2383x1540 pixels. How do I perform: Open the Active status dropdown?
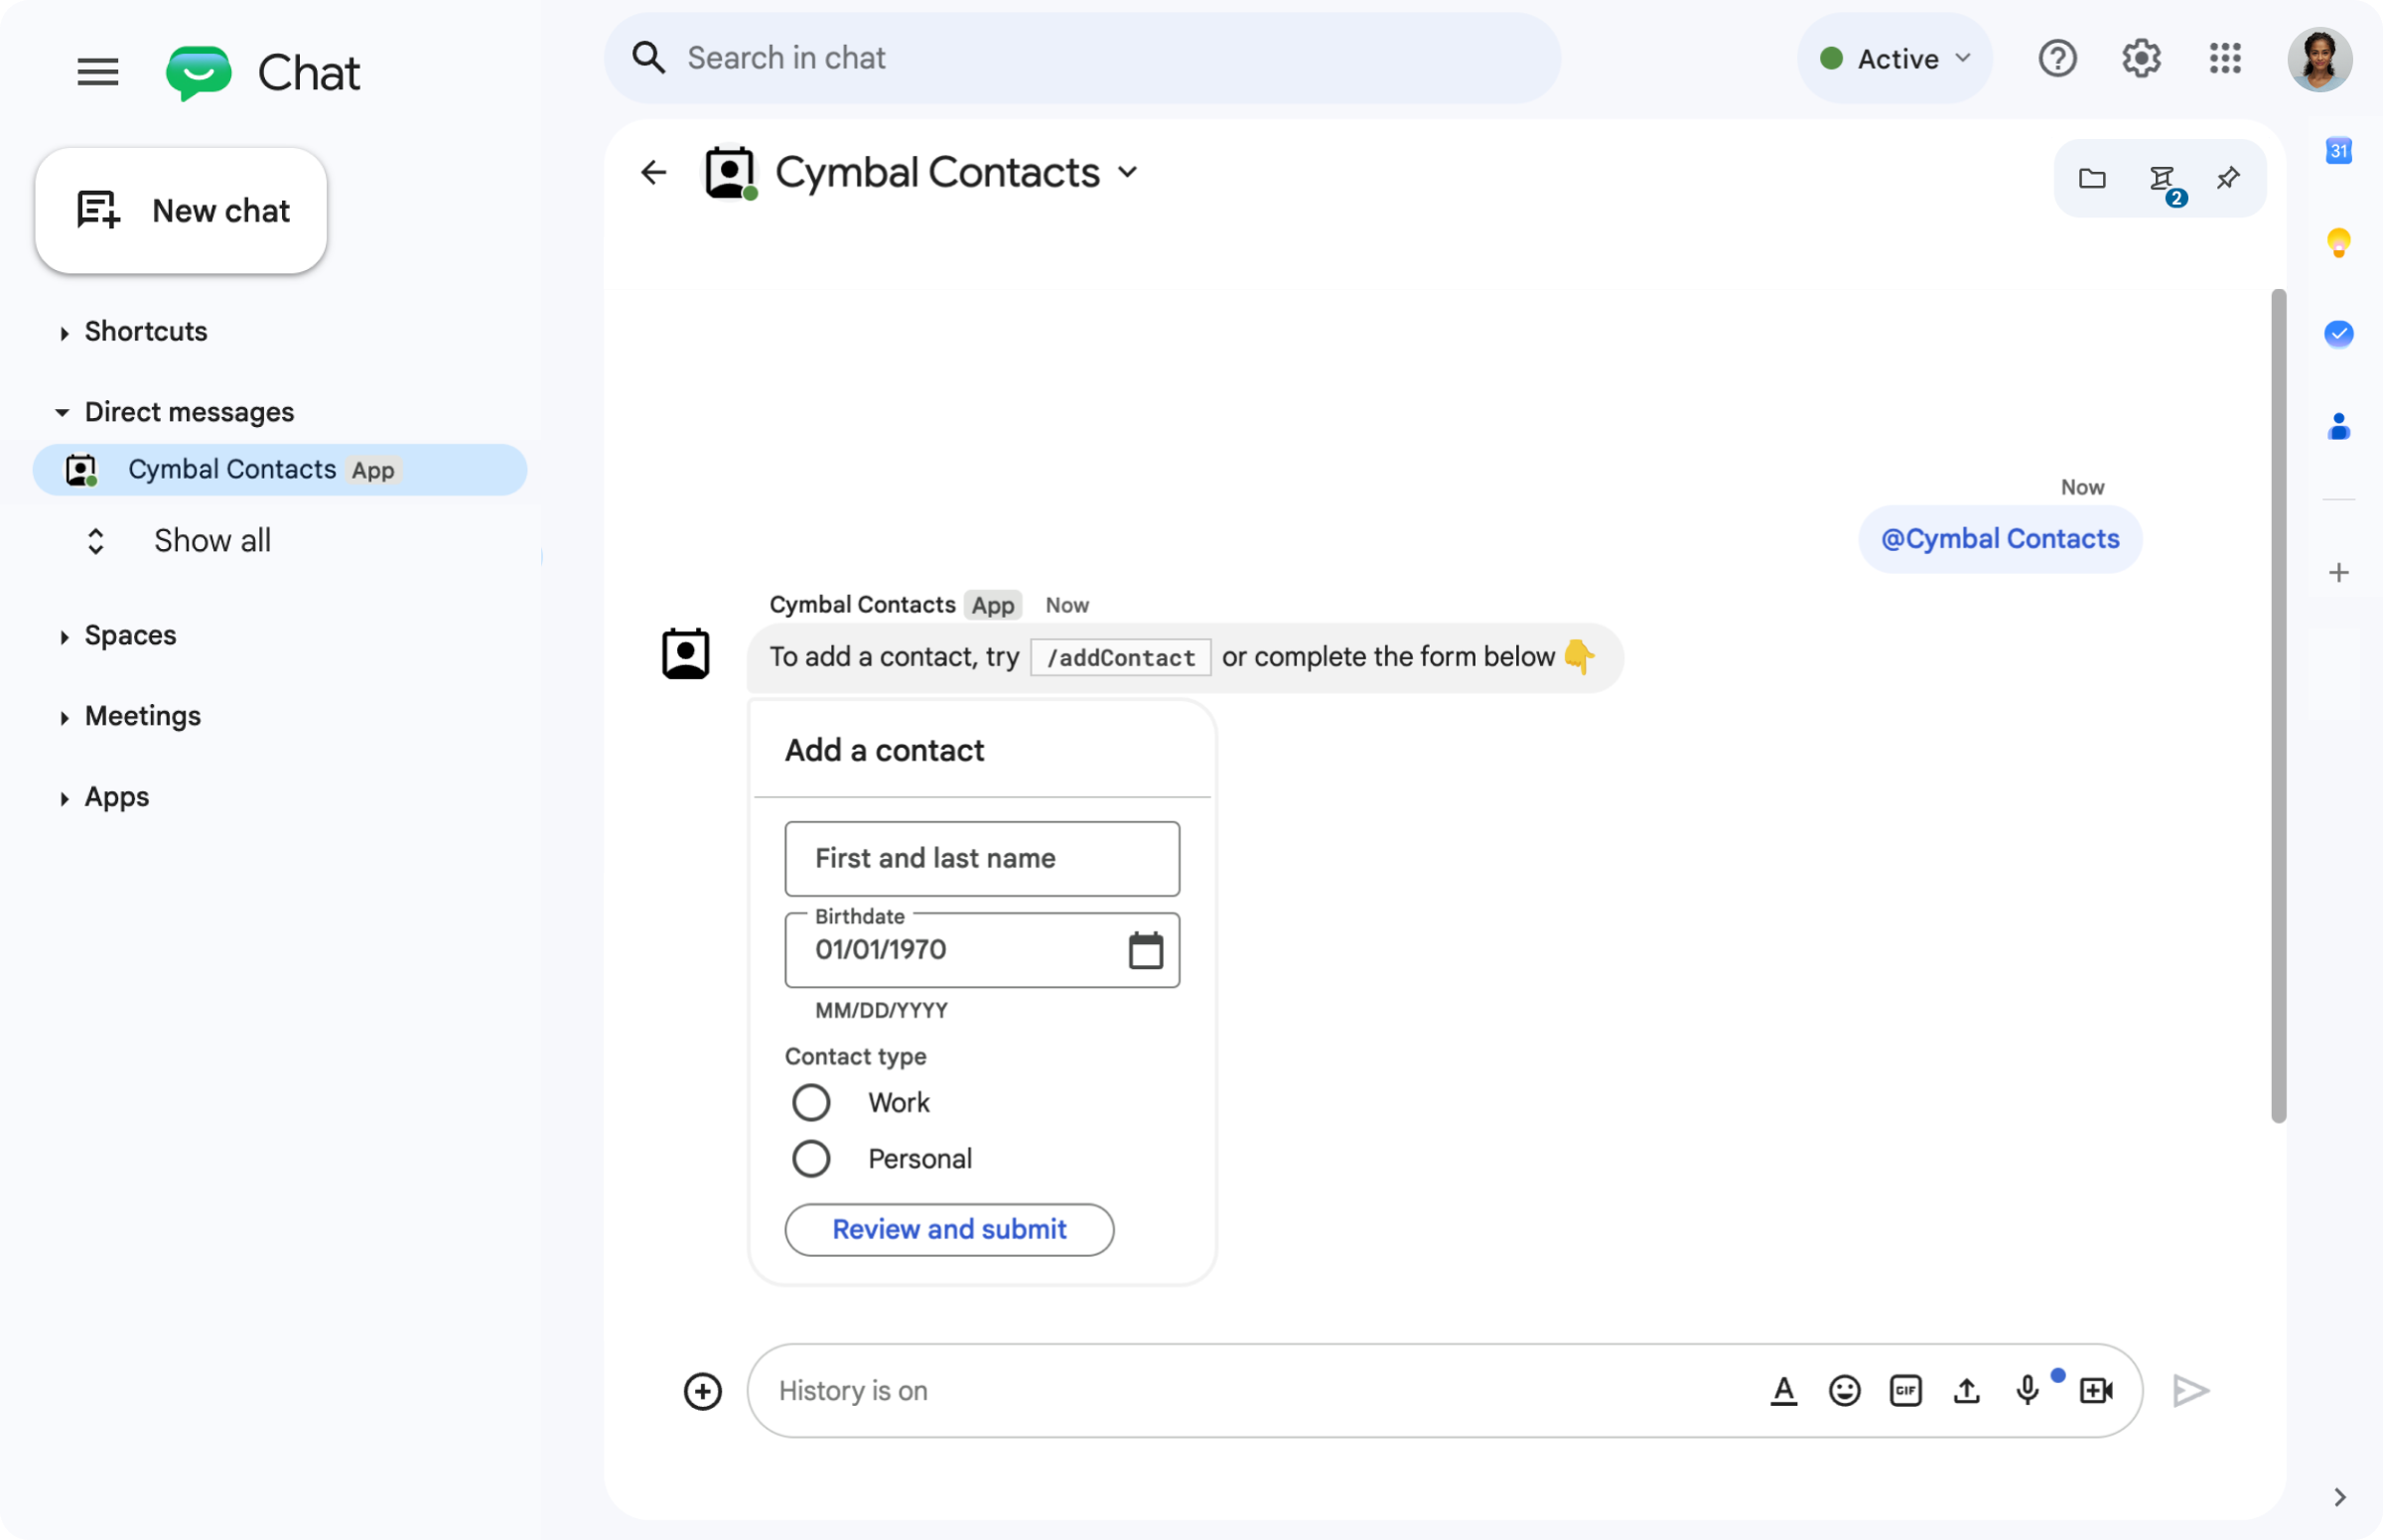[1895, 59]
